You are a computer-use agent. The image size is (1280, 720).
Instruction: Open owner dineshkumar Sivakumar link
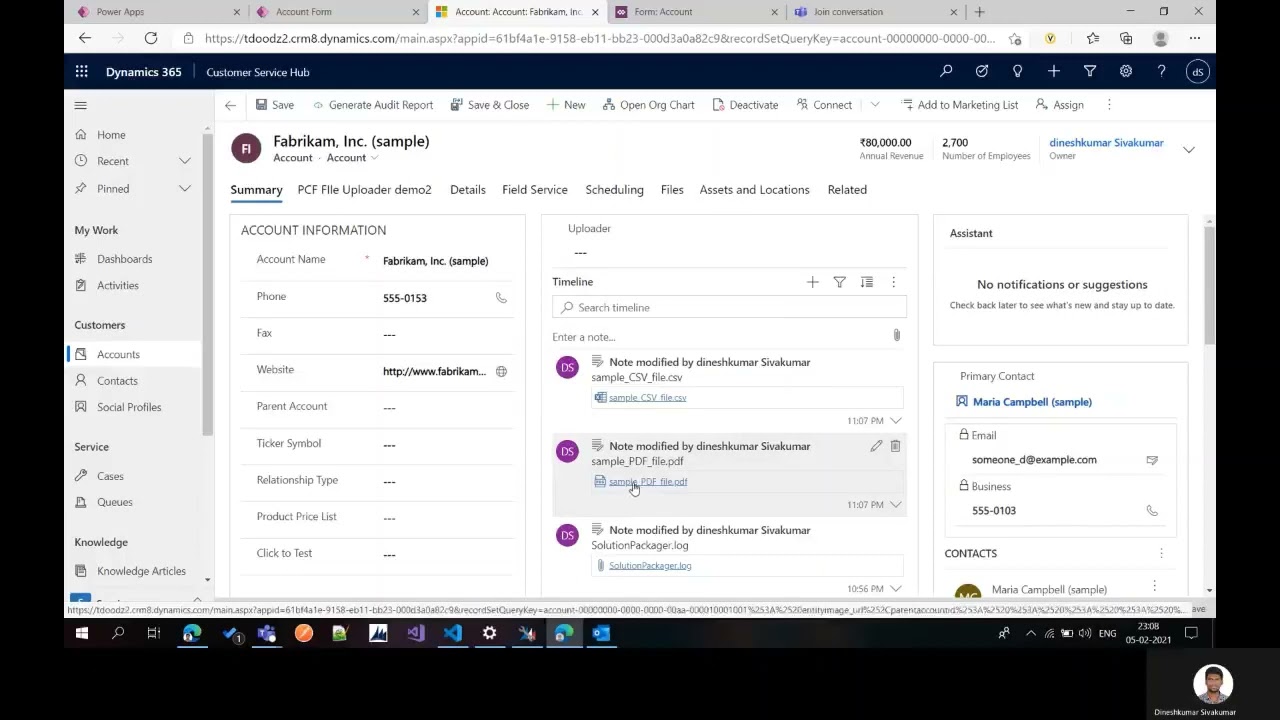pyautogui.click(x=1106, y=143)
